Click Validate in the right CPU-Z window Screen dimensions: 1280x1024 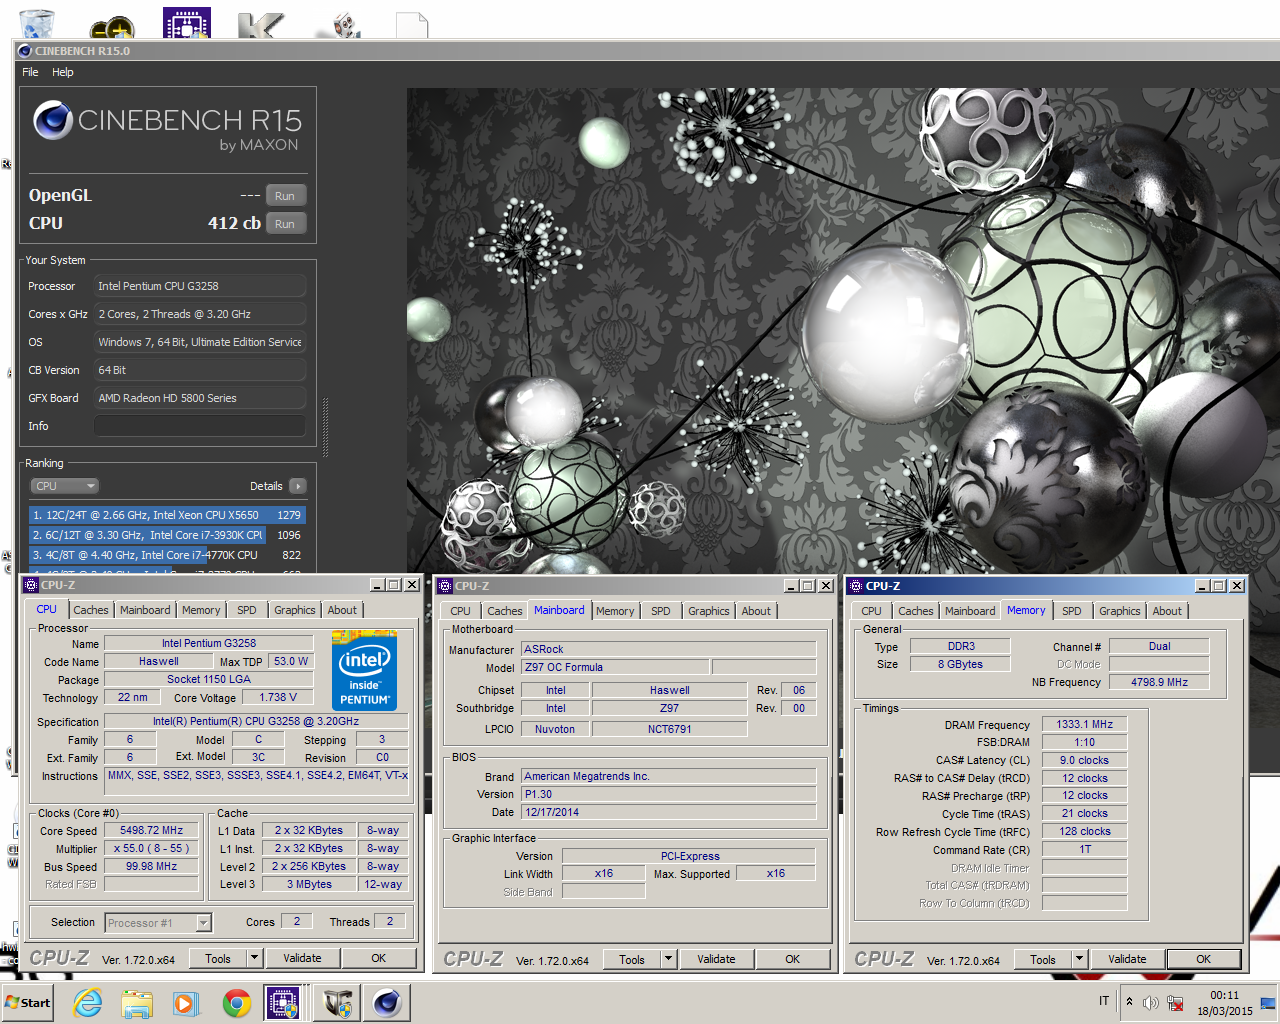pyautogui.click(x=1127, y=959)
